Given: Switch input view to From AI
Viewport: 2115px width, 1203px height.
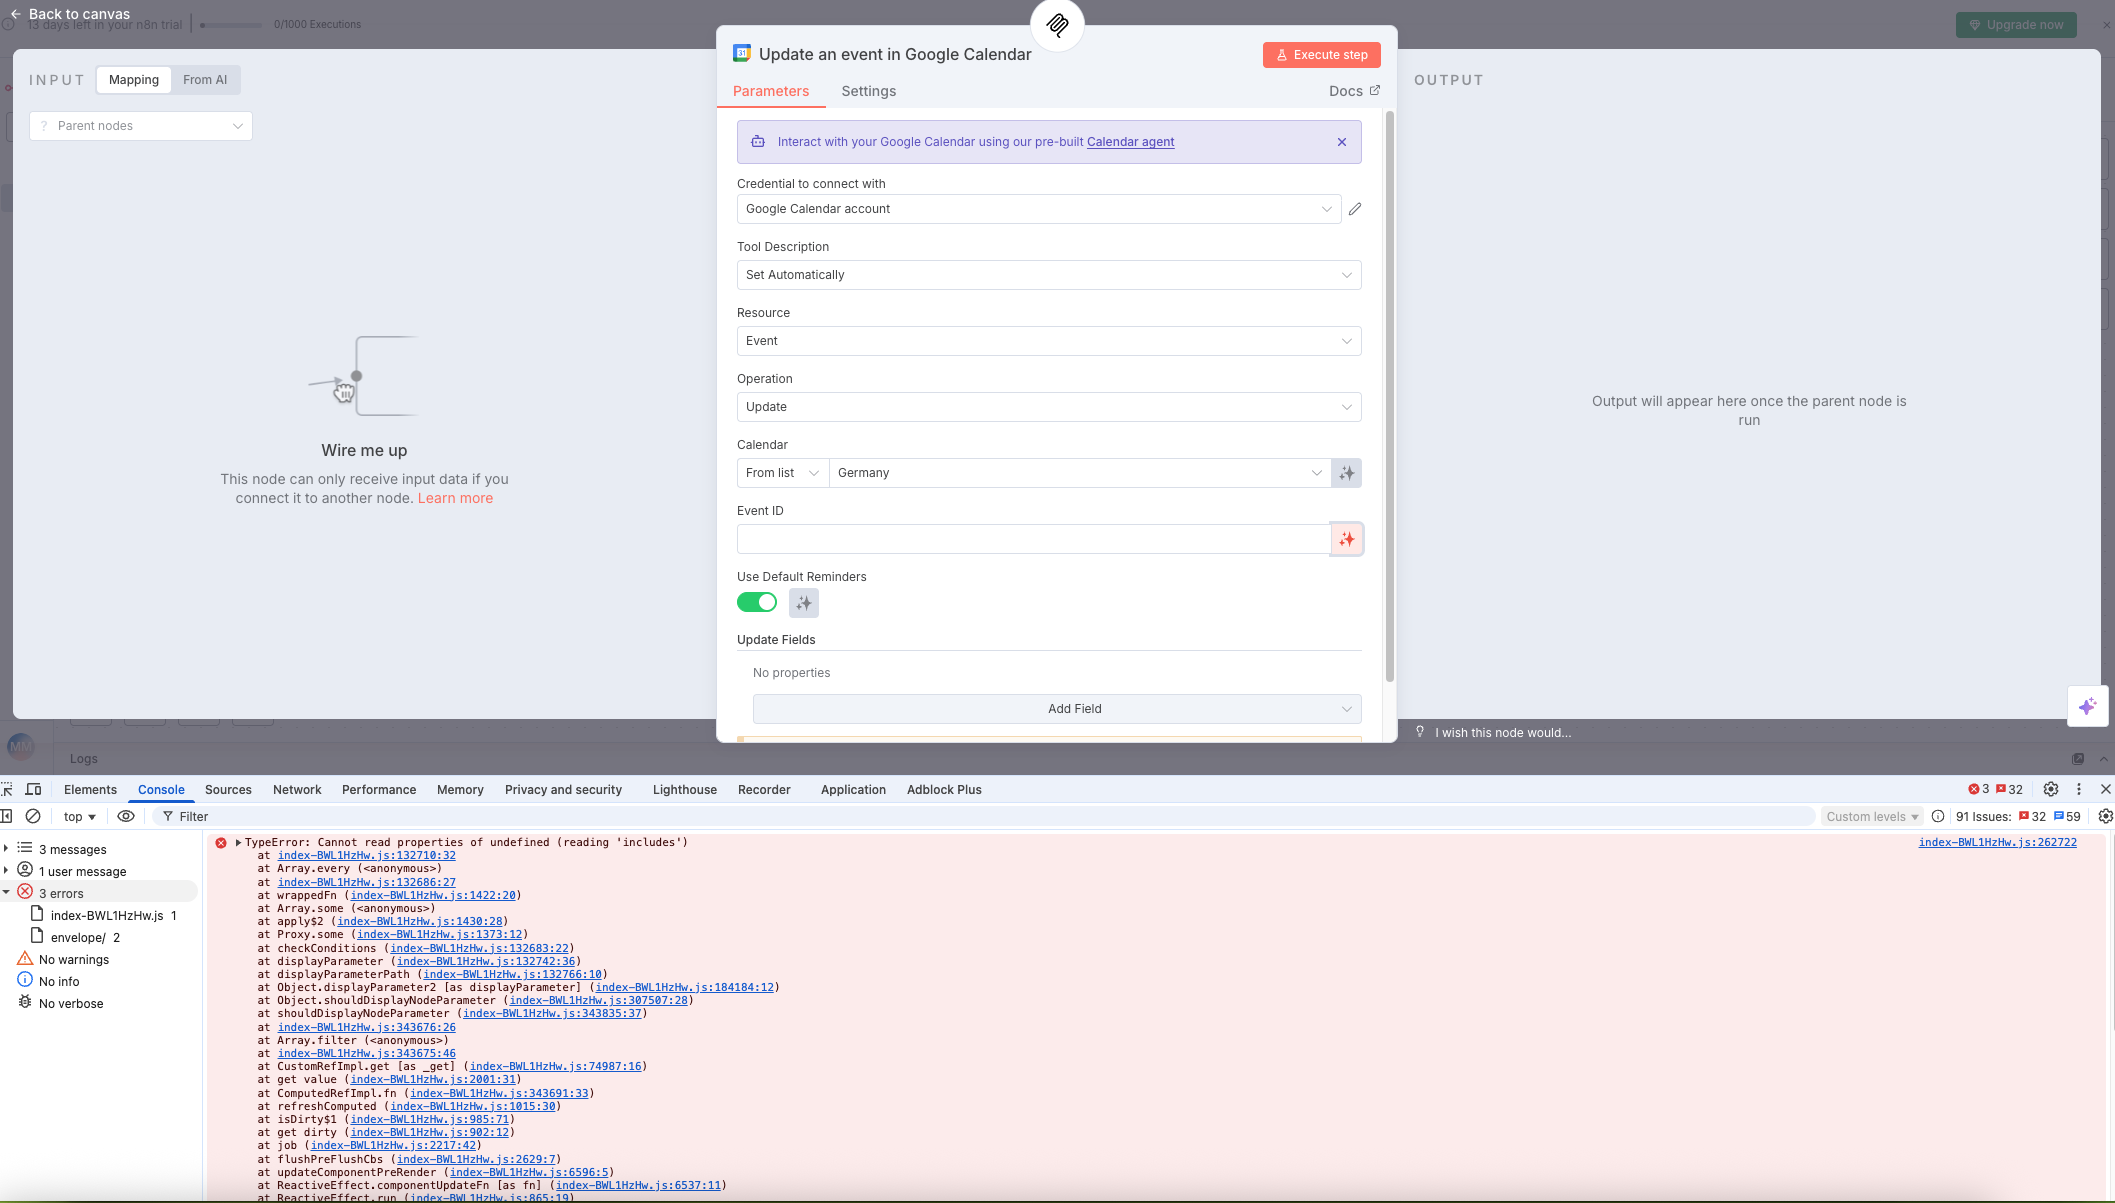Looking at the screenshot, I should (x=205, y=80).
